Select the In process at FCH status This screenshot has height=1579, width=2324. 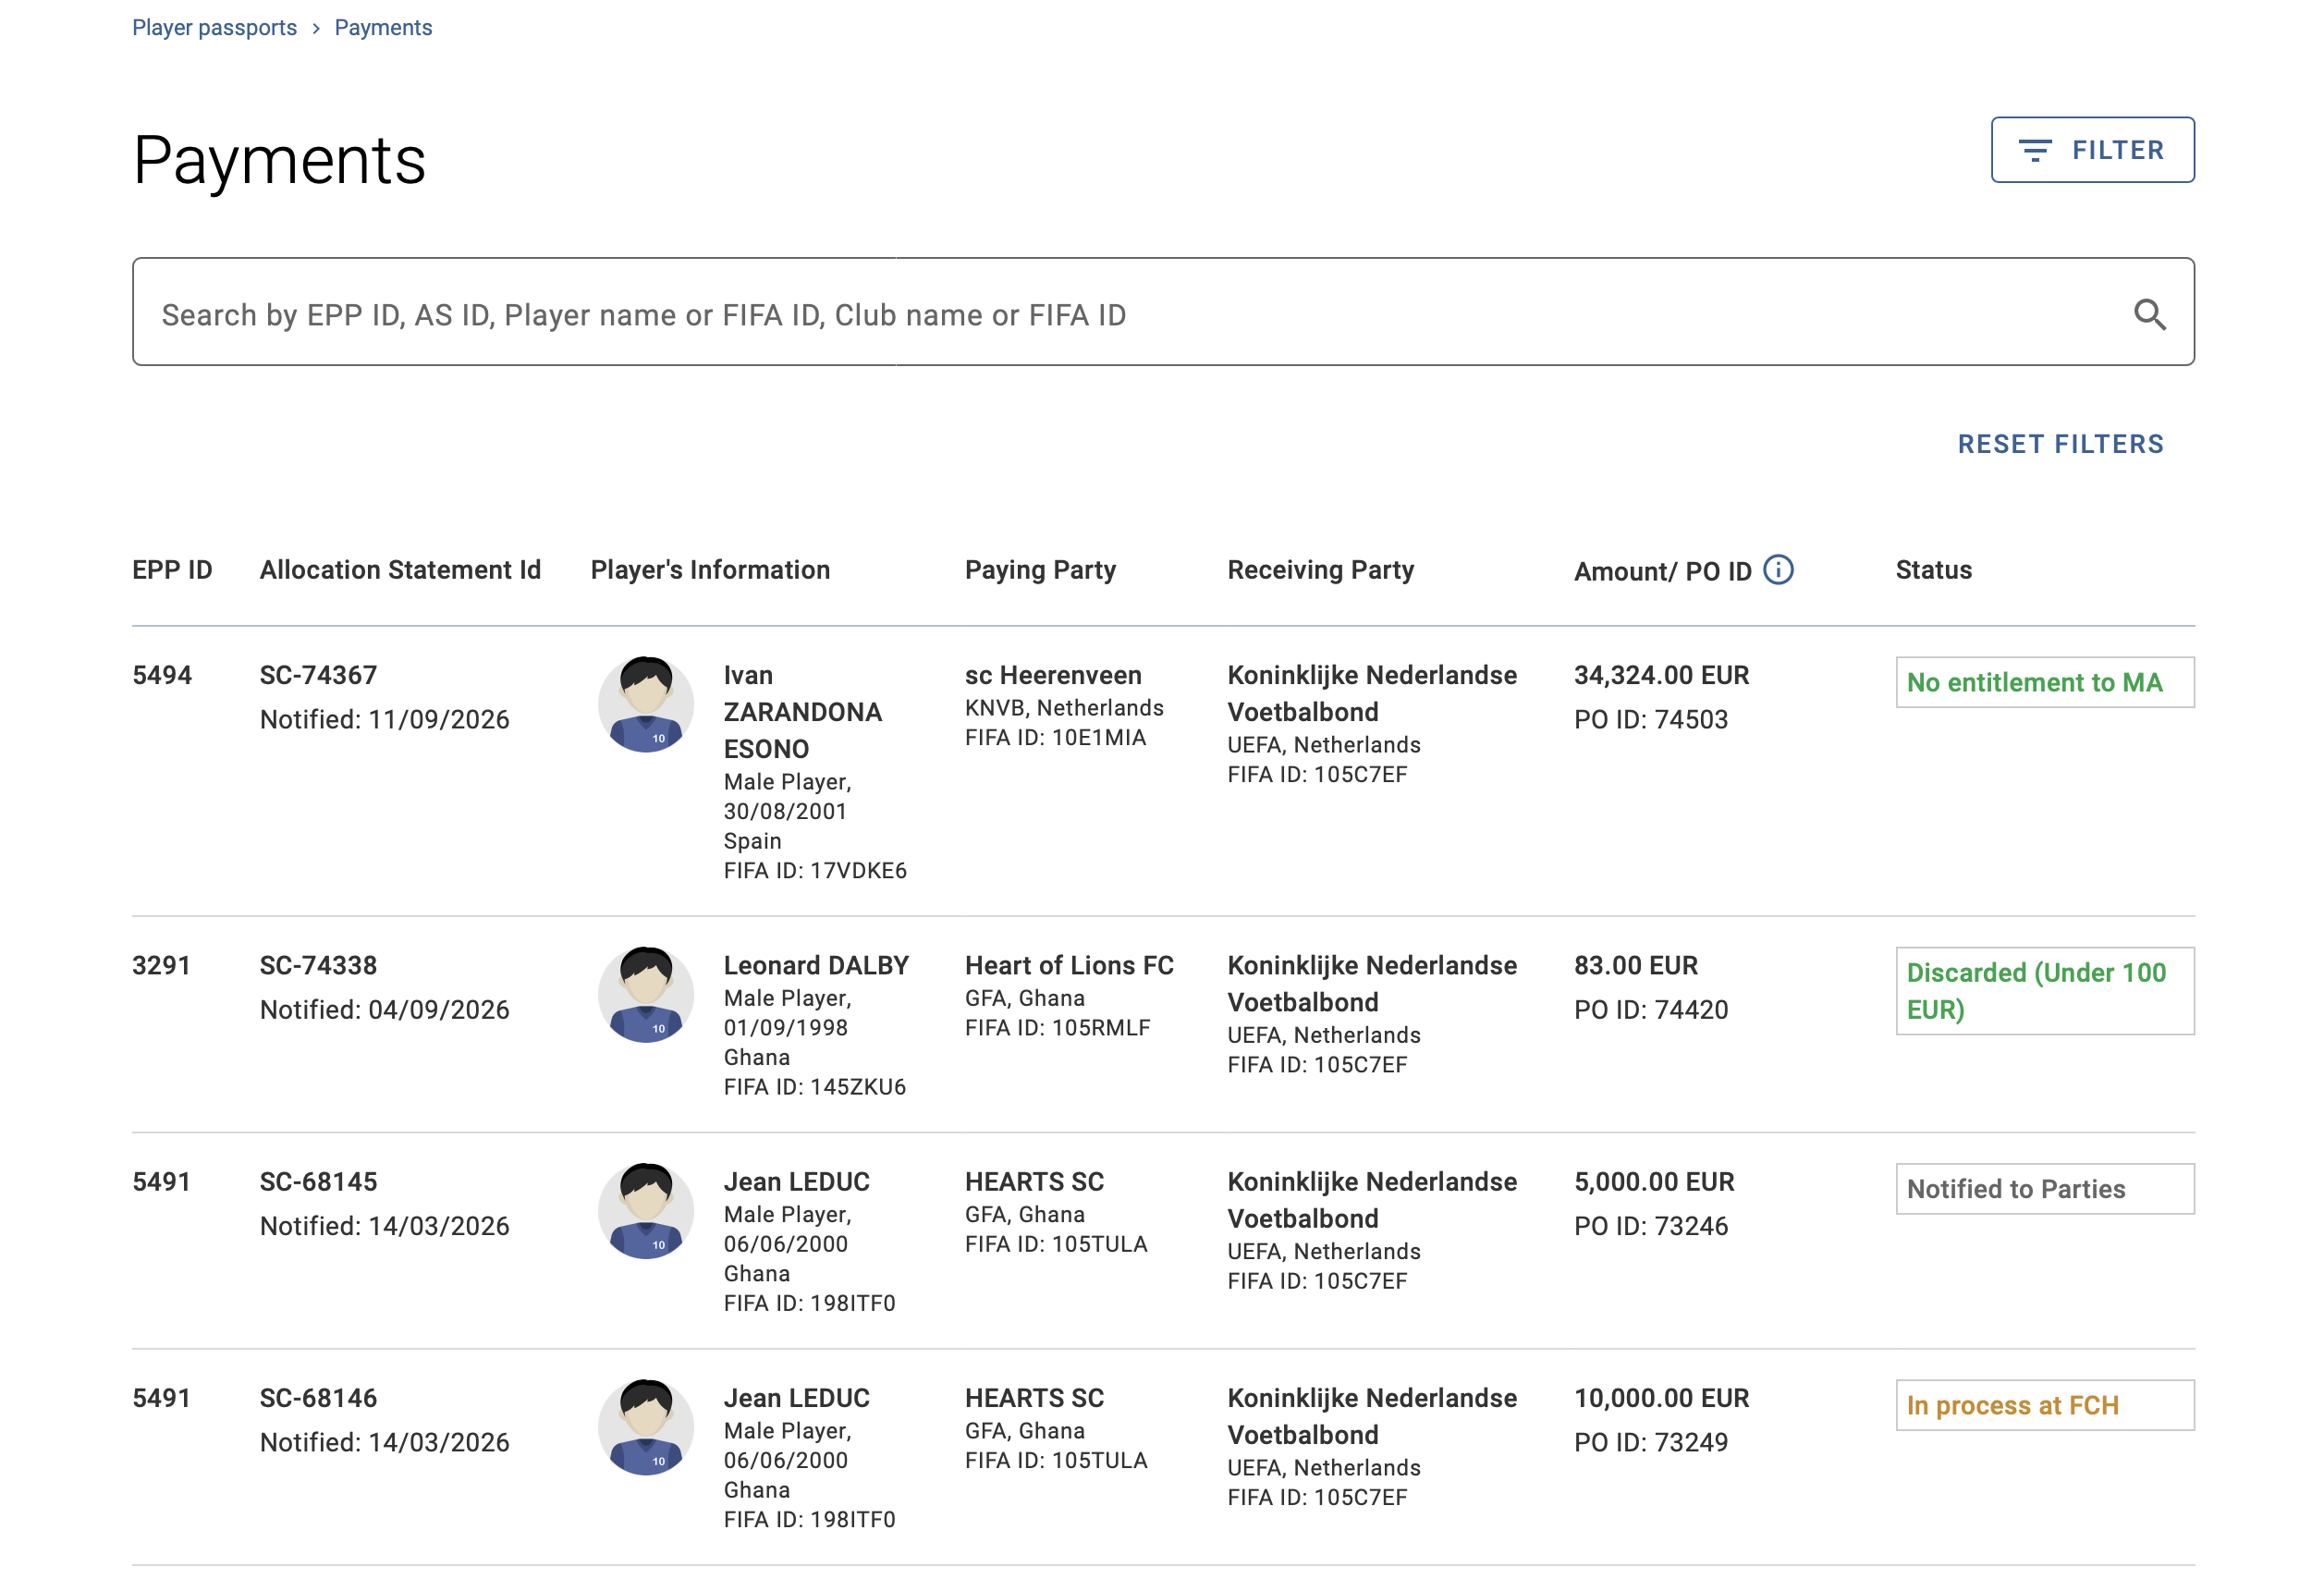tap(2045, 1405)
